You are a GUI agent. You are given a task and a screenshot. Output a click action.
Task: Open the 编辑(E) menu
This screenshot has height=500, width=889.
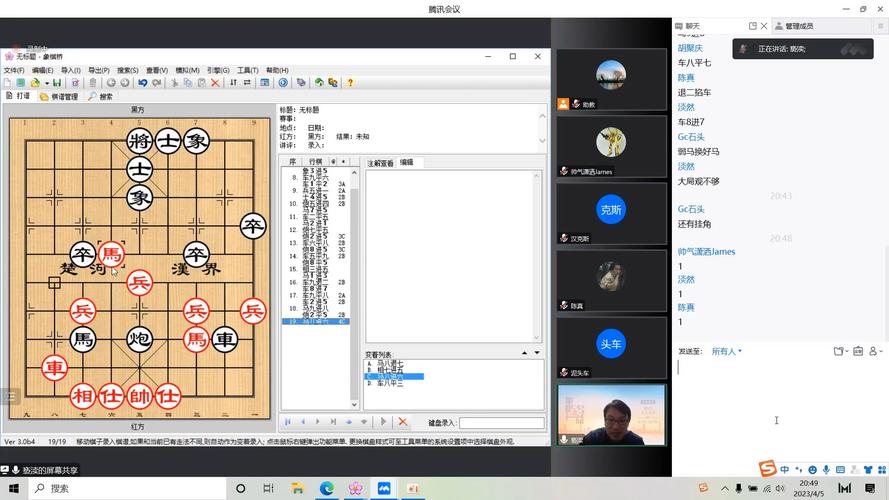43,70
